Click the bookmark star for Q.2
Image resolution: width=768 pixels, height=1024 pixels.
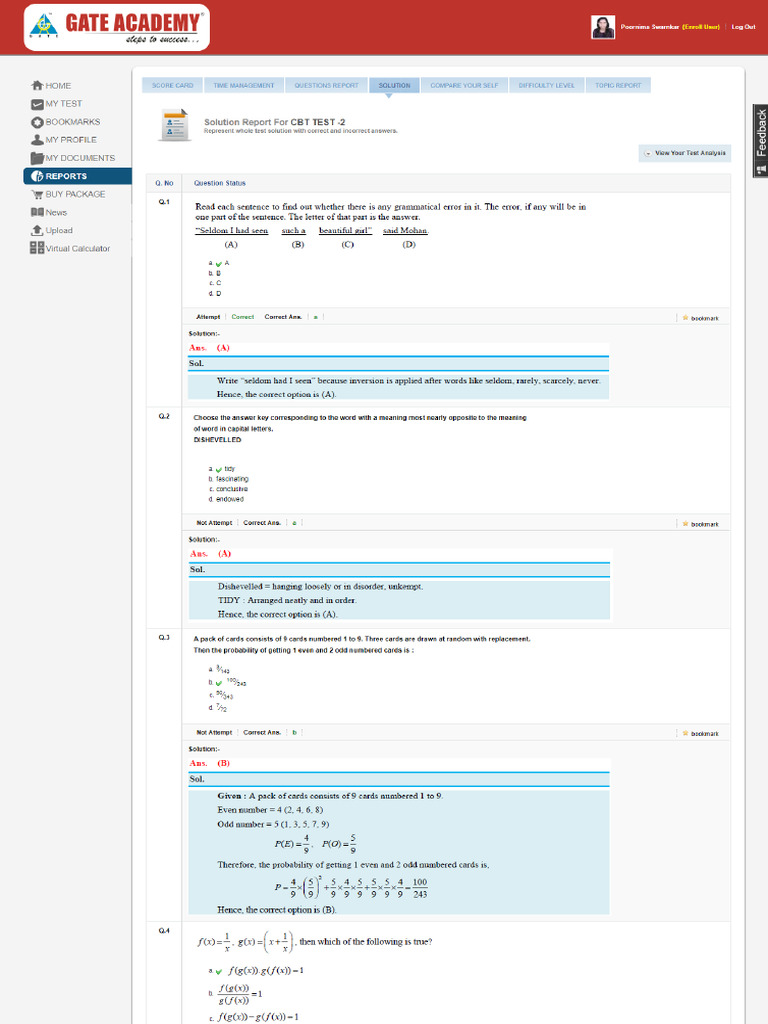[685, 524]
